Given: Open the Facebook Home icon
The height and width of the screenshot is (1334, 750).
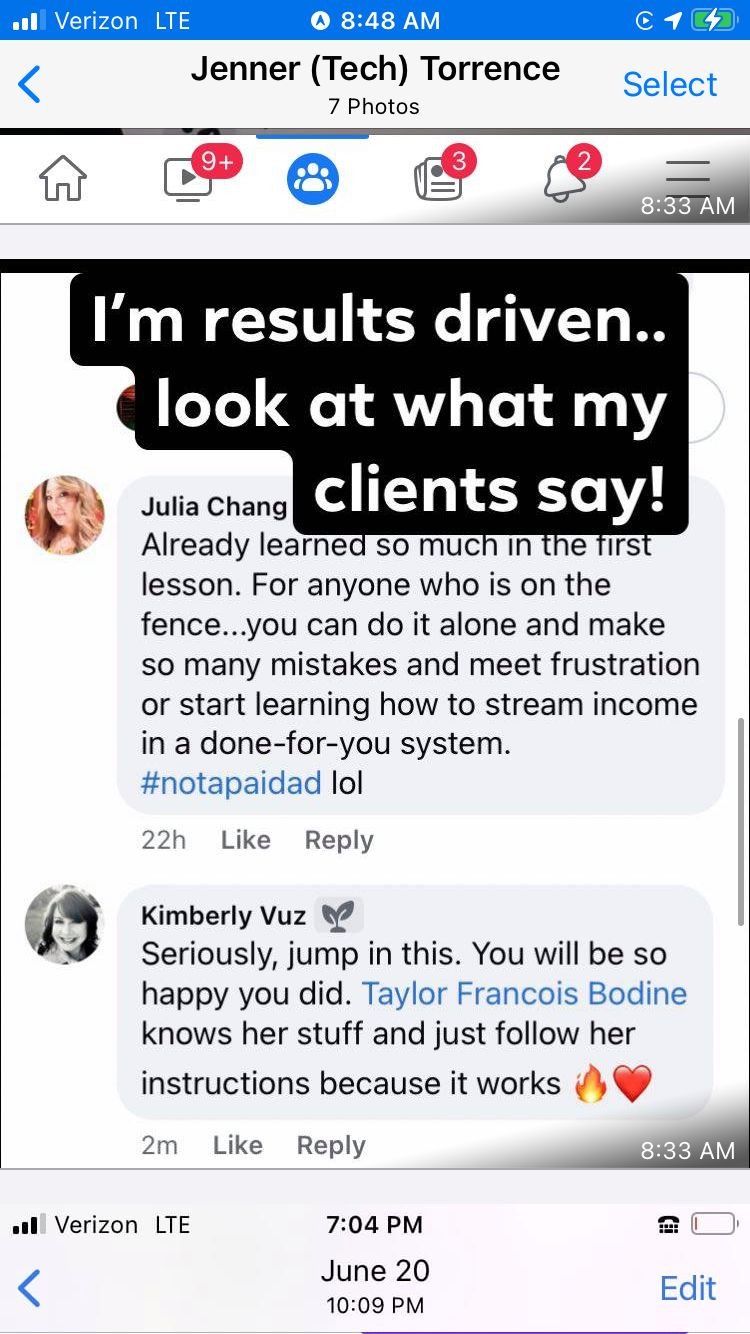Looking at the screenshot, I should [63, 180].
